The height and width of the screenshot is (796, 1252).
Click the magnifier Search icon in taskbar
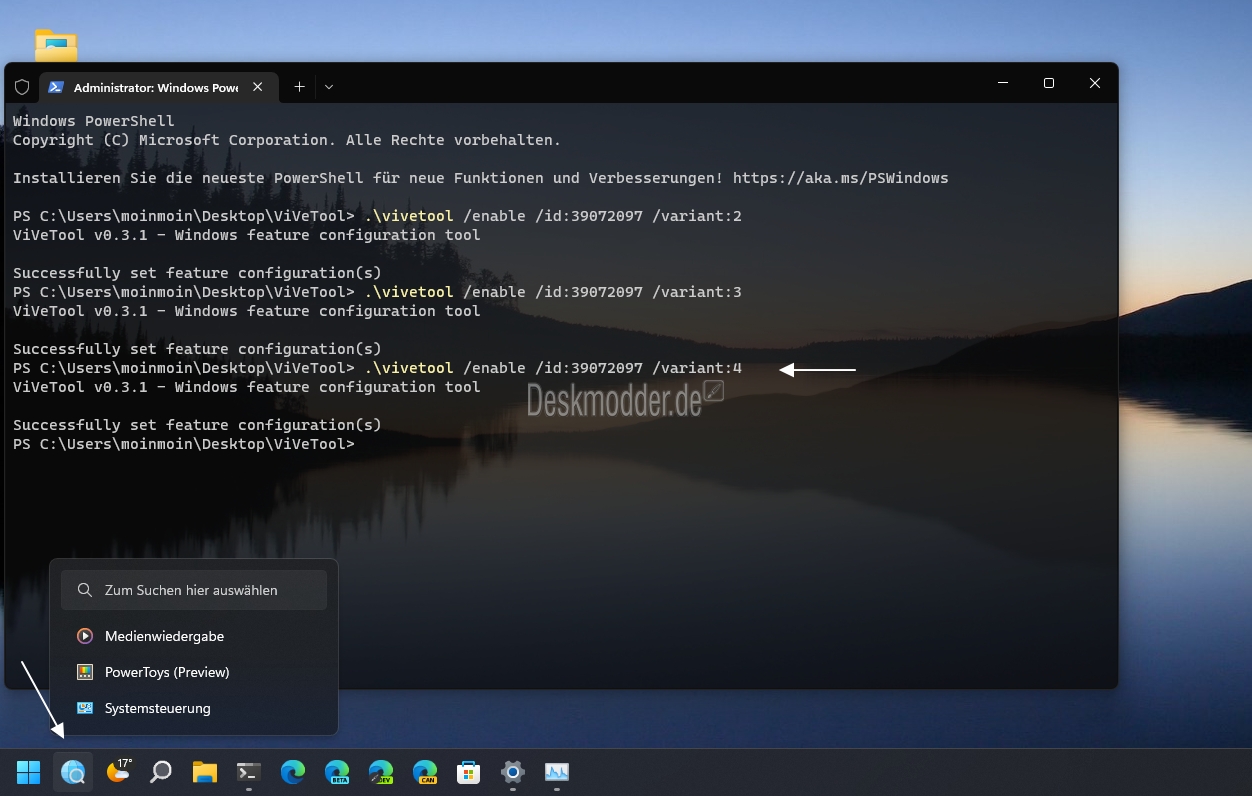pos(161,772)
